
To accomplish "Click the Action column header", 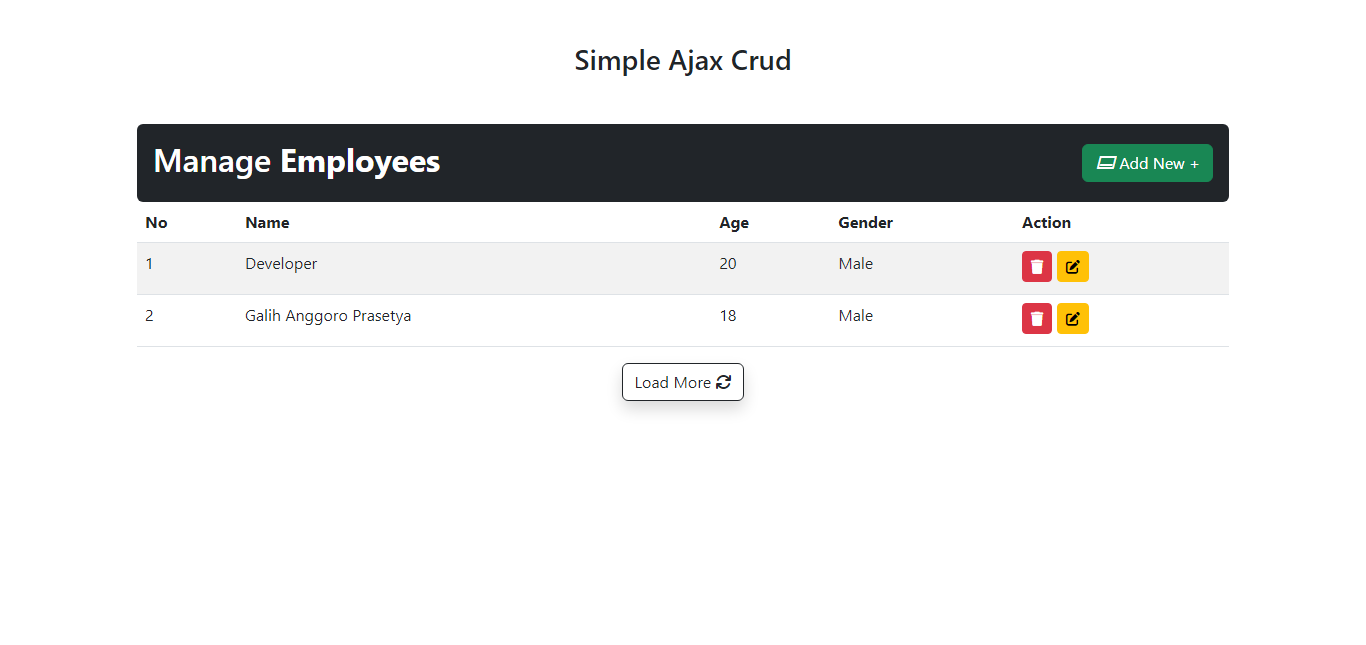I will pos(1046,223).
